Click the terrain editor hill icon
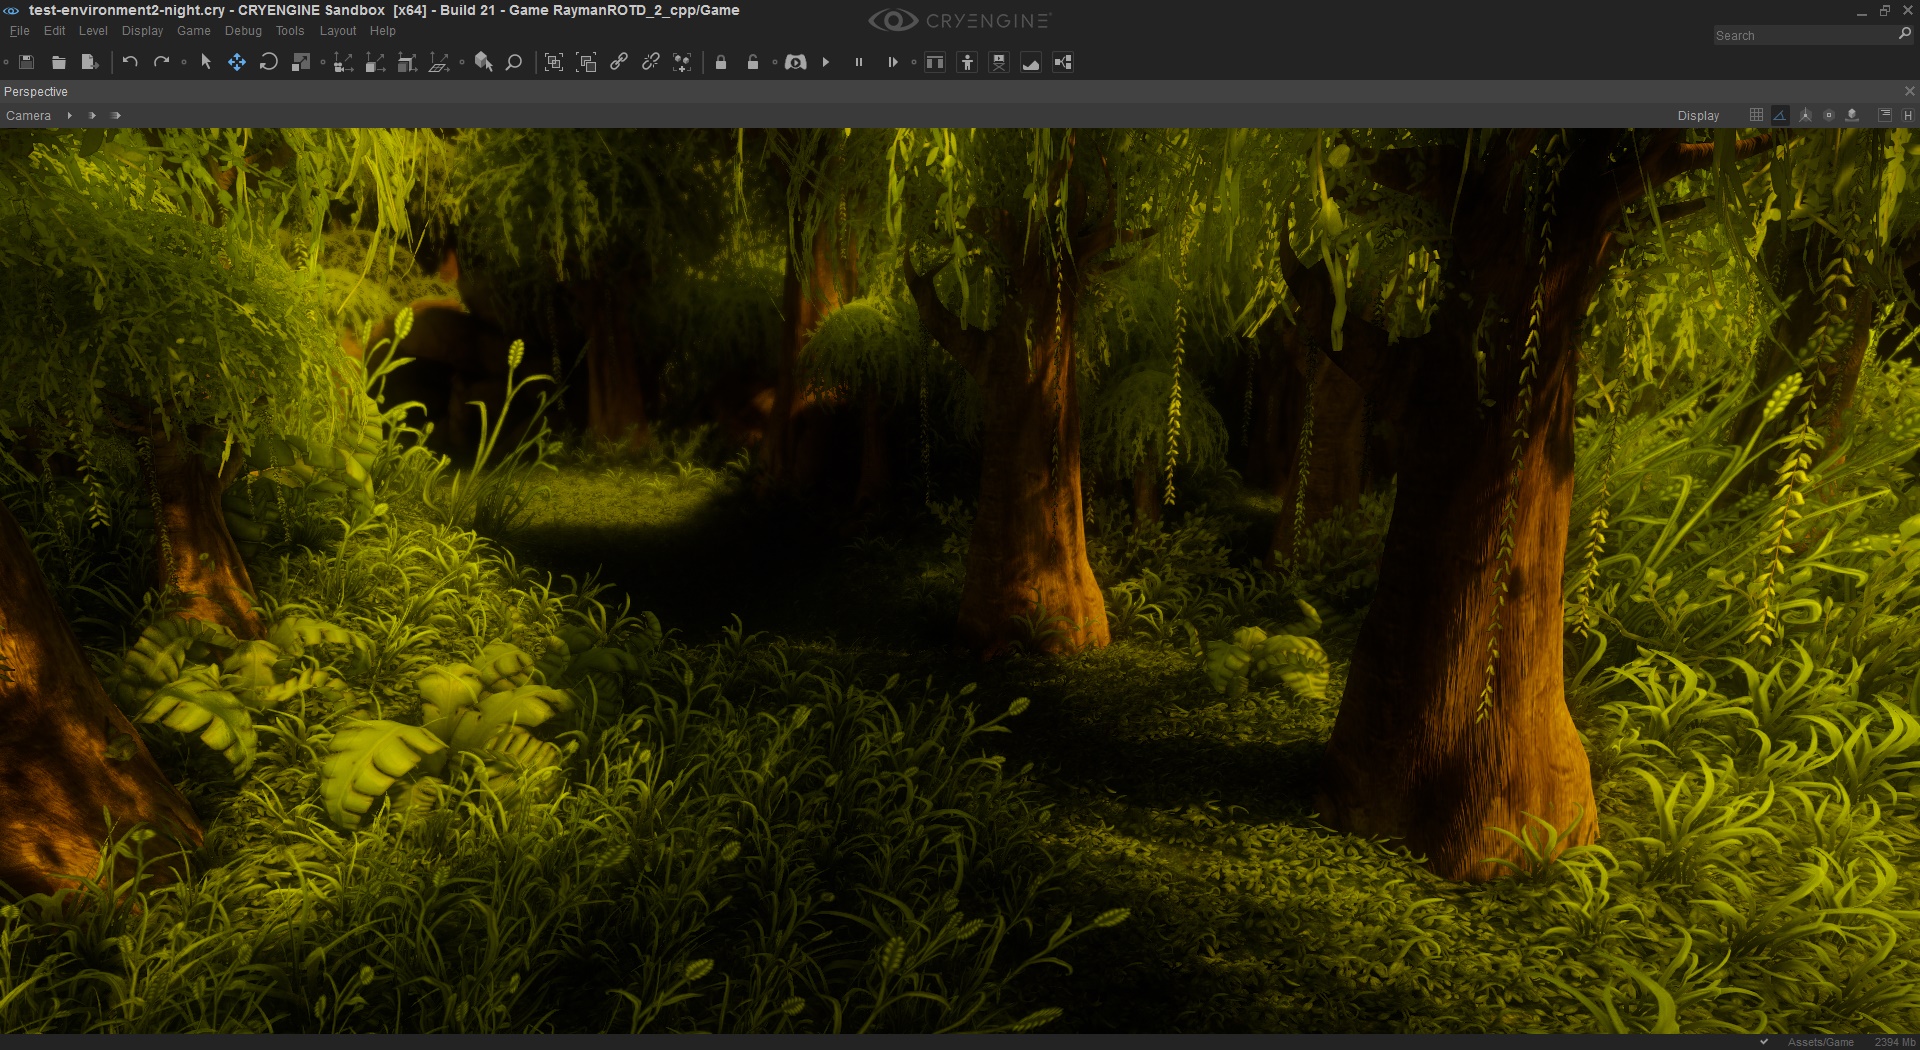 pos(1031,62)
